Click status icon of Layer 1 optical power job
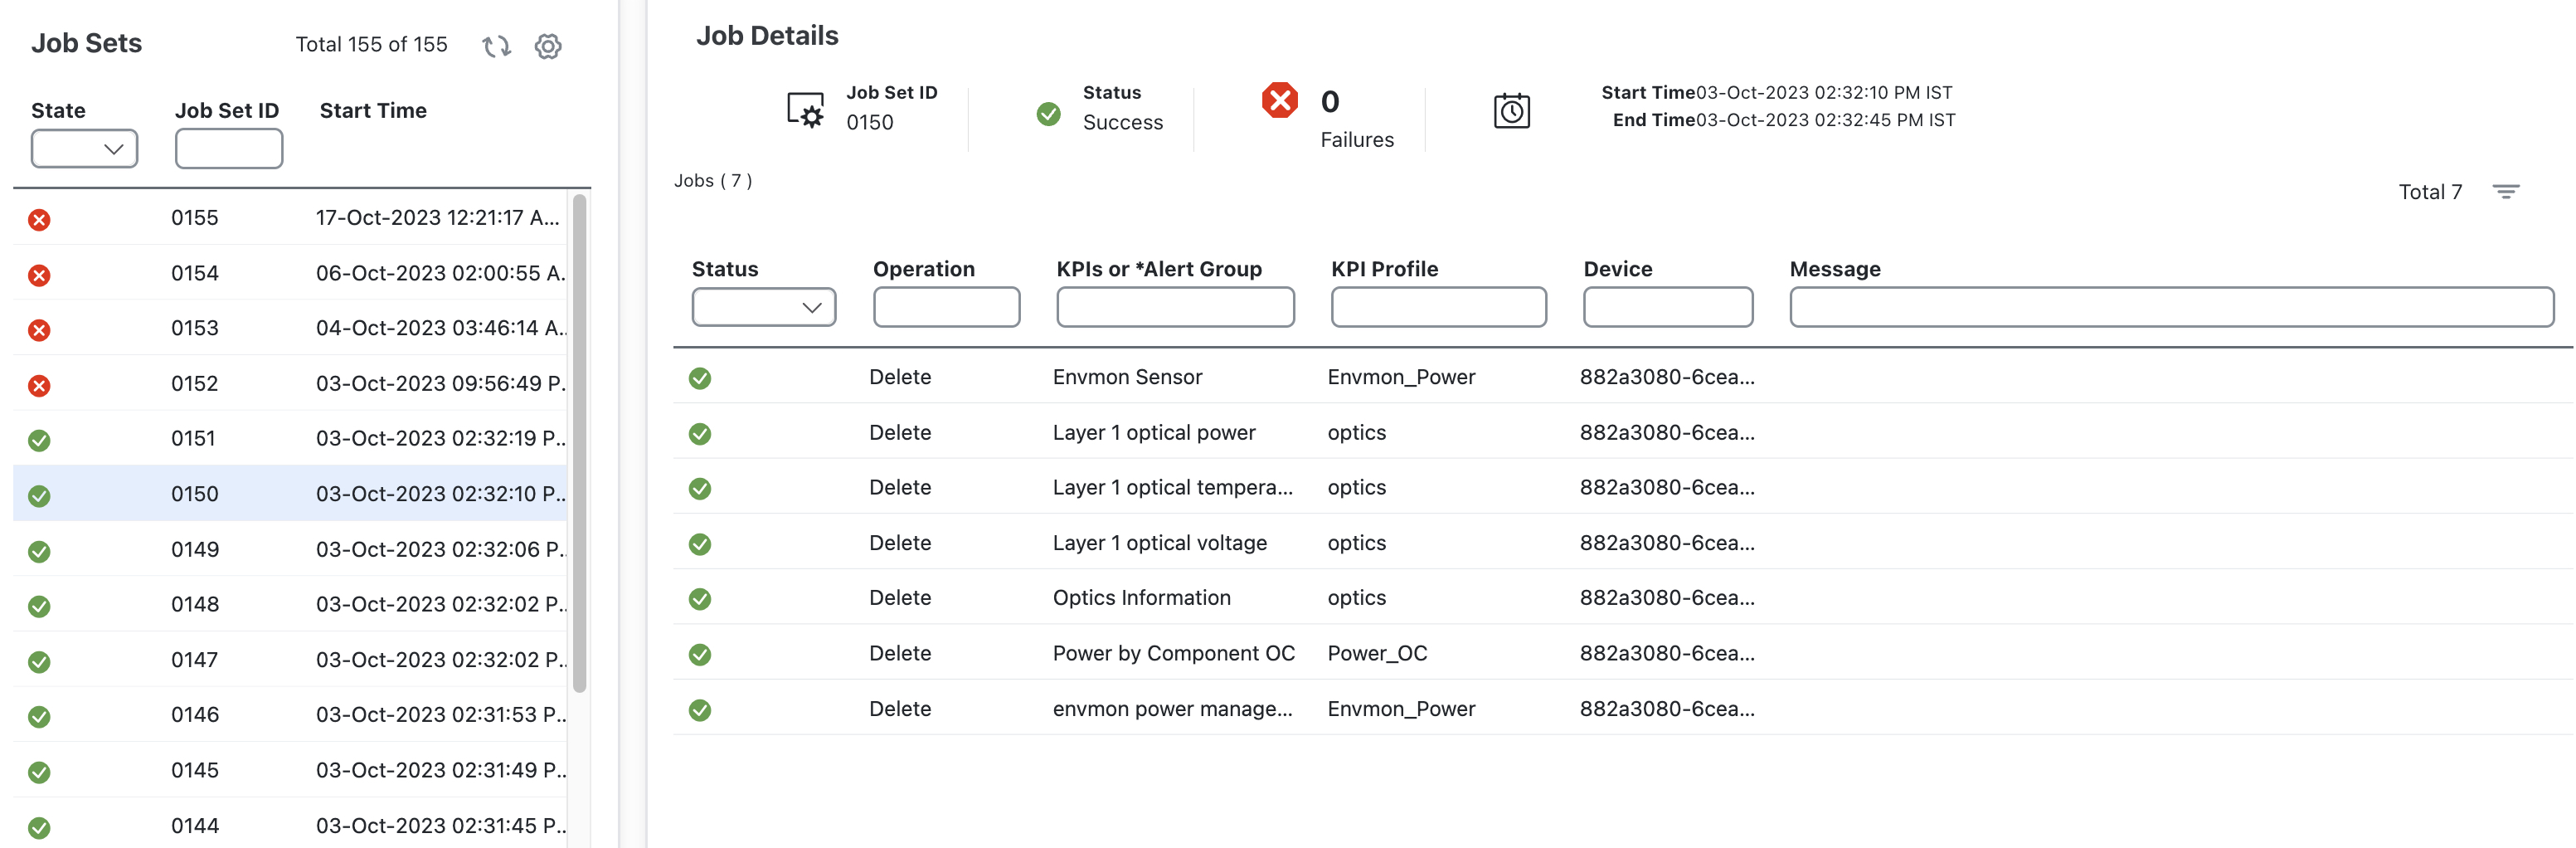Viewport: 2576px width, 848px height. 700,434
